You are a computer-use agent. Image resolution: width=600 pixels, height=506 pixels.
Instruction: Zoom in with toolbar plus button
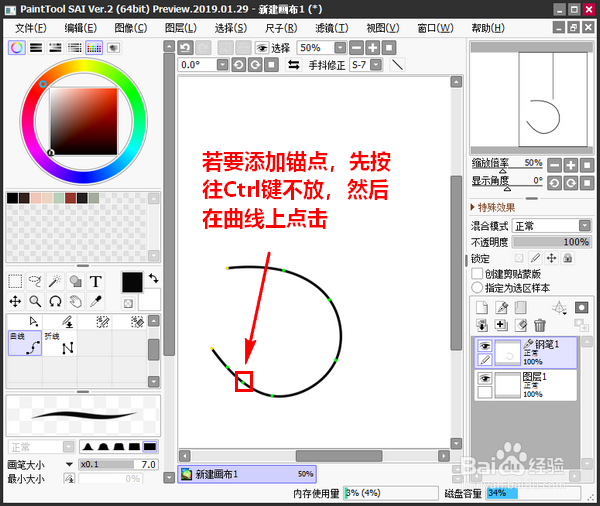pos(373,48)
